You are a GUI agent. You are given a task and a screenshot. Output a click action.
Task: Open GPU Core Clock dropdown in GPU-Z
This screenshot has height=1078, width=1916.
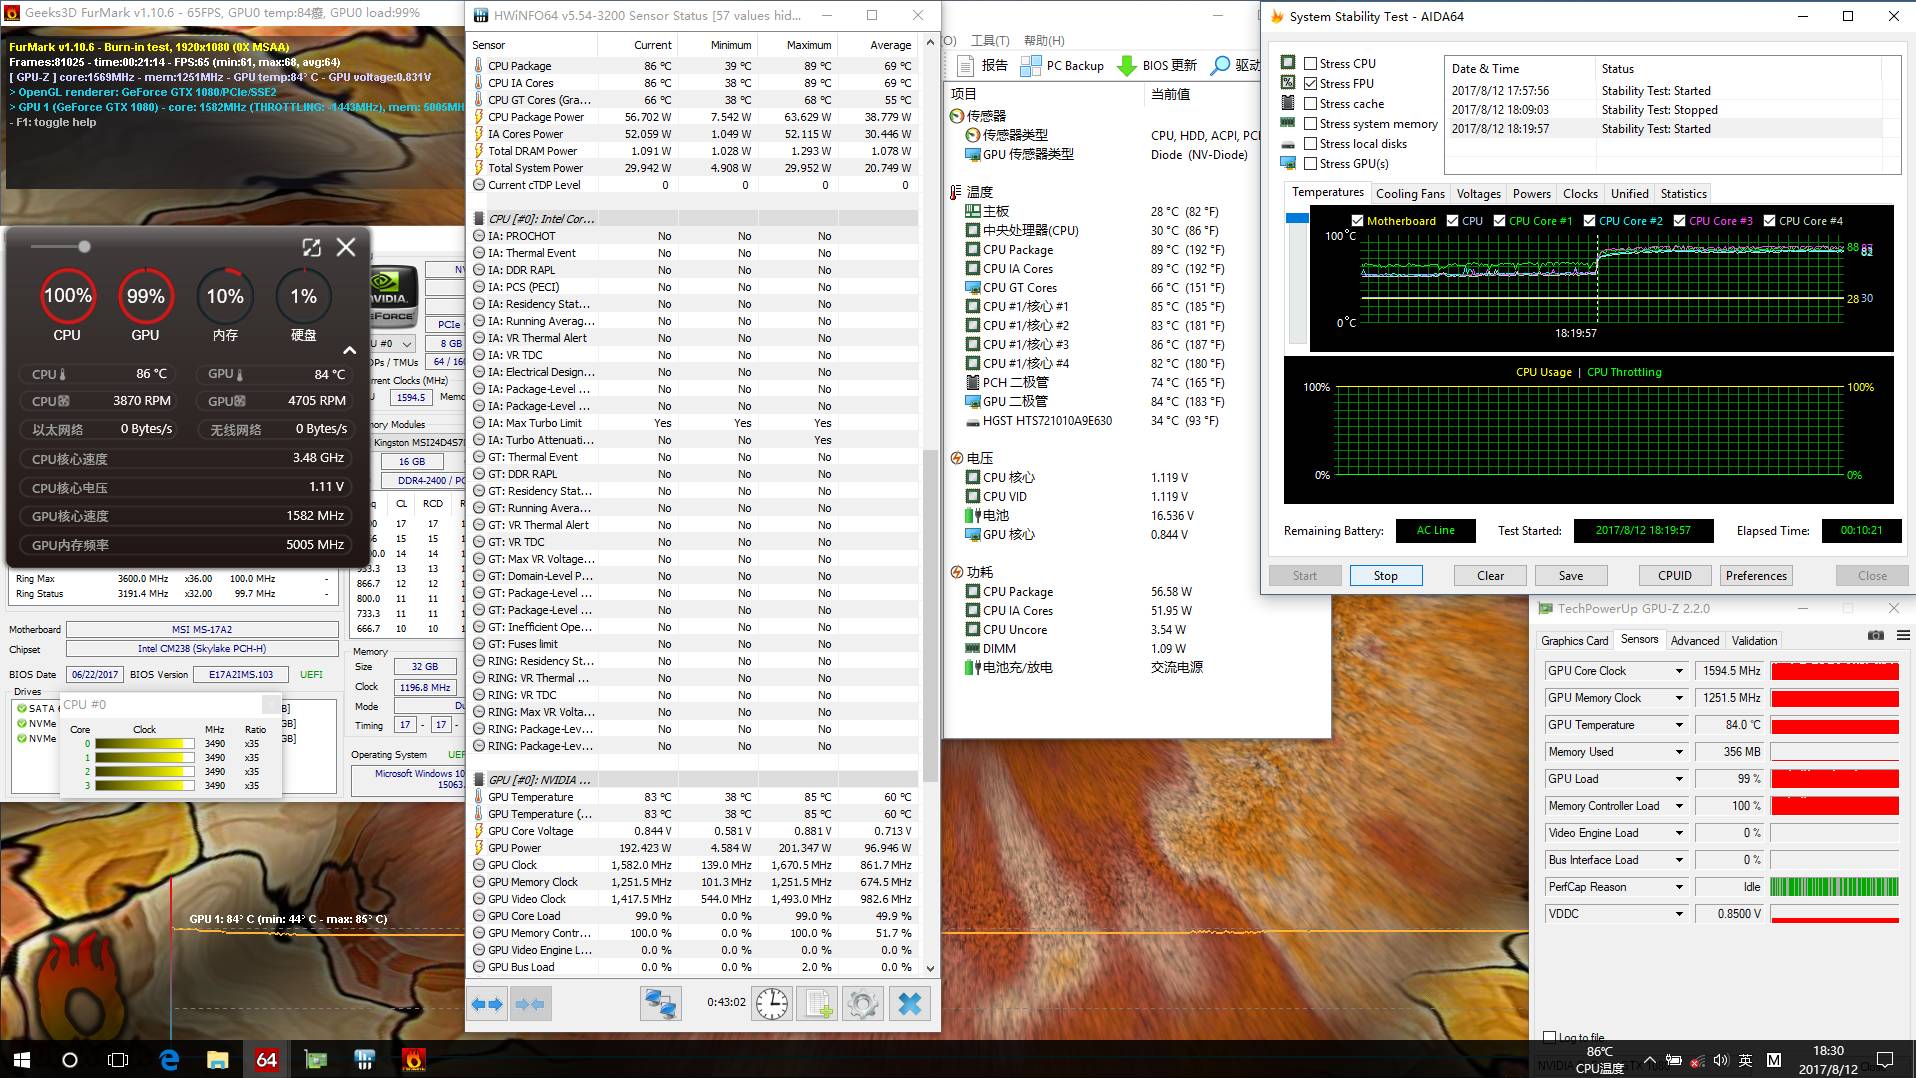coord(1678,671)
